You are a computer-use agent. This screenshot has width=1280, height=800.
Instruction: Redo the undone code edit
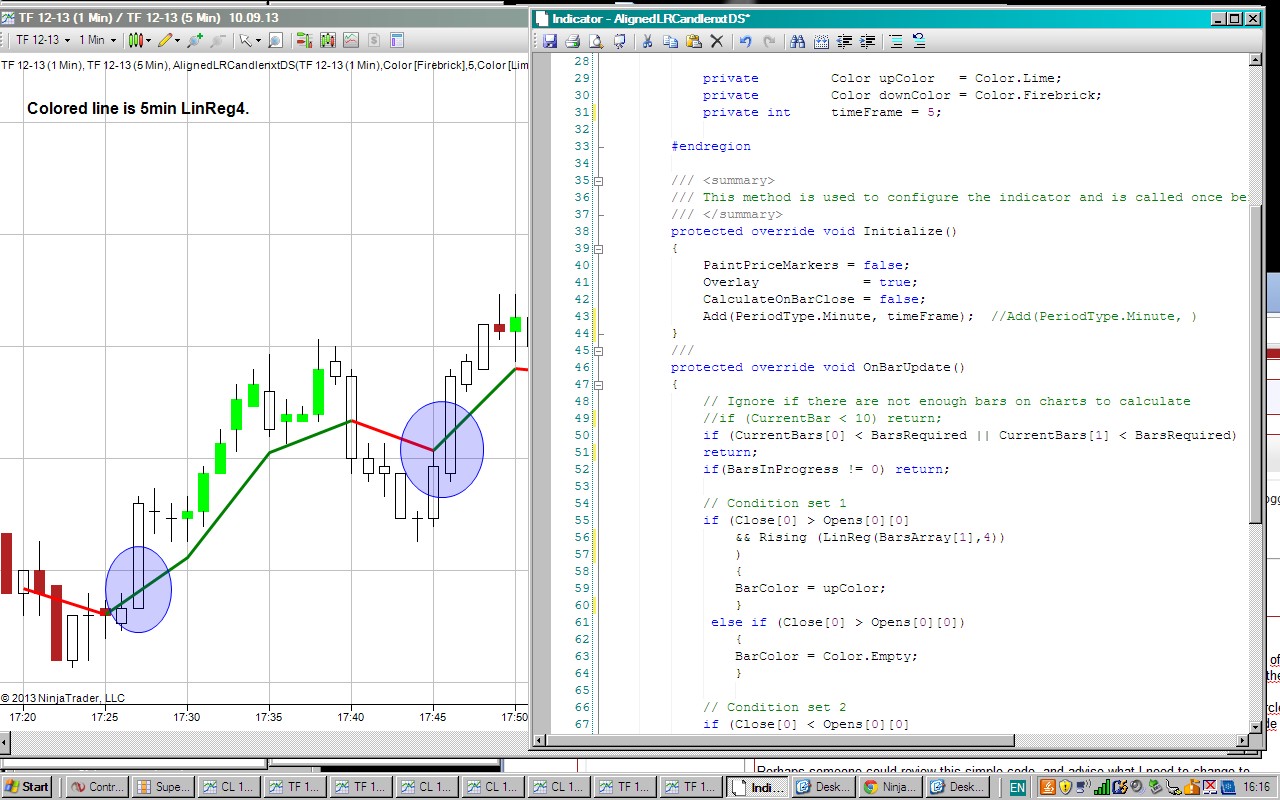pyautogui.click(x=769, y=41)
